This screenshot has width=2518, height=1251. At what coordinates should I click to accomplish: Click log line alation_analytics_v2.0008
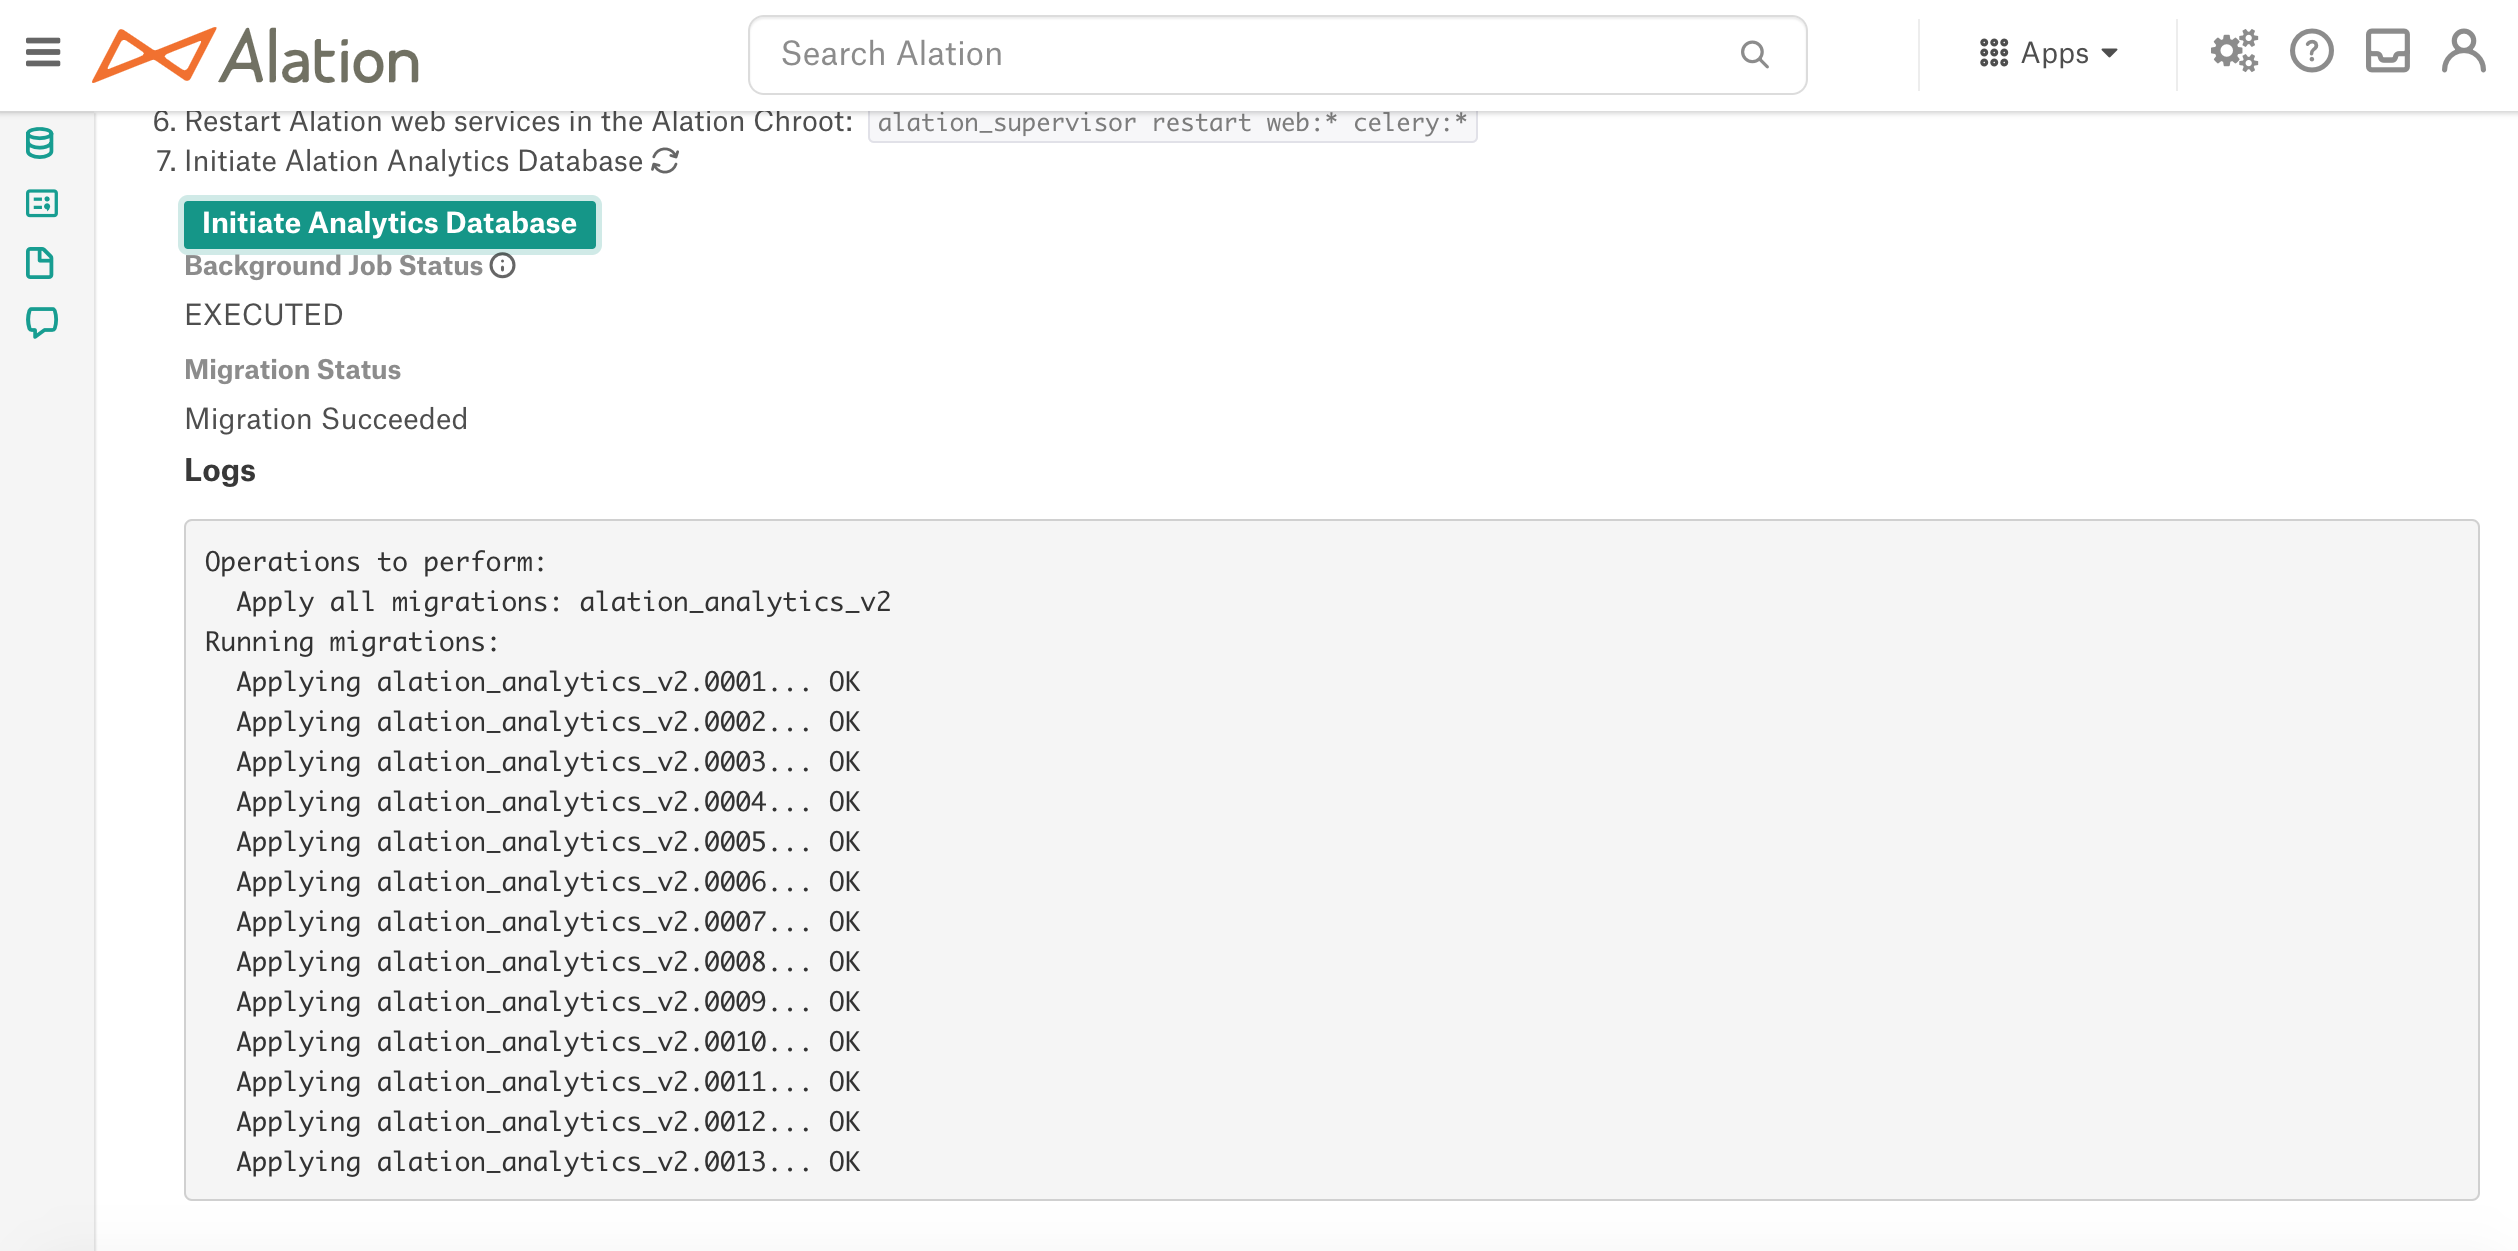(x=548, y=962)
